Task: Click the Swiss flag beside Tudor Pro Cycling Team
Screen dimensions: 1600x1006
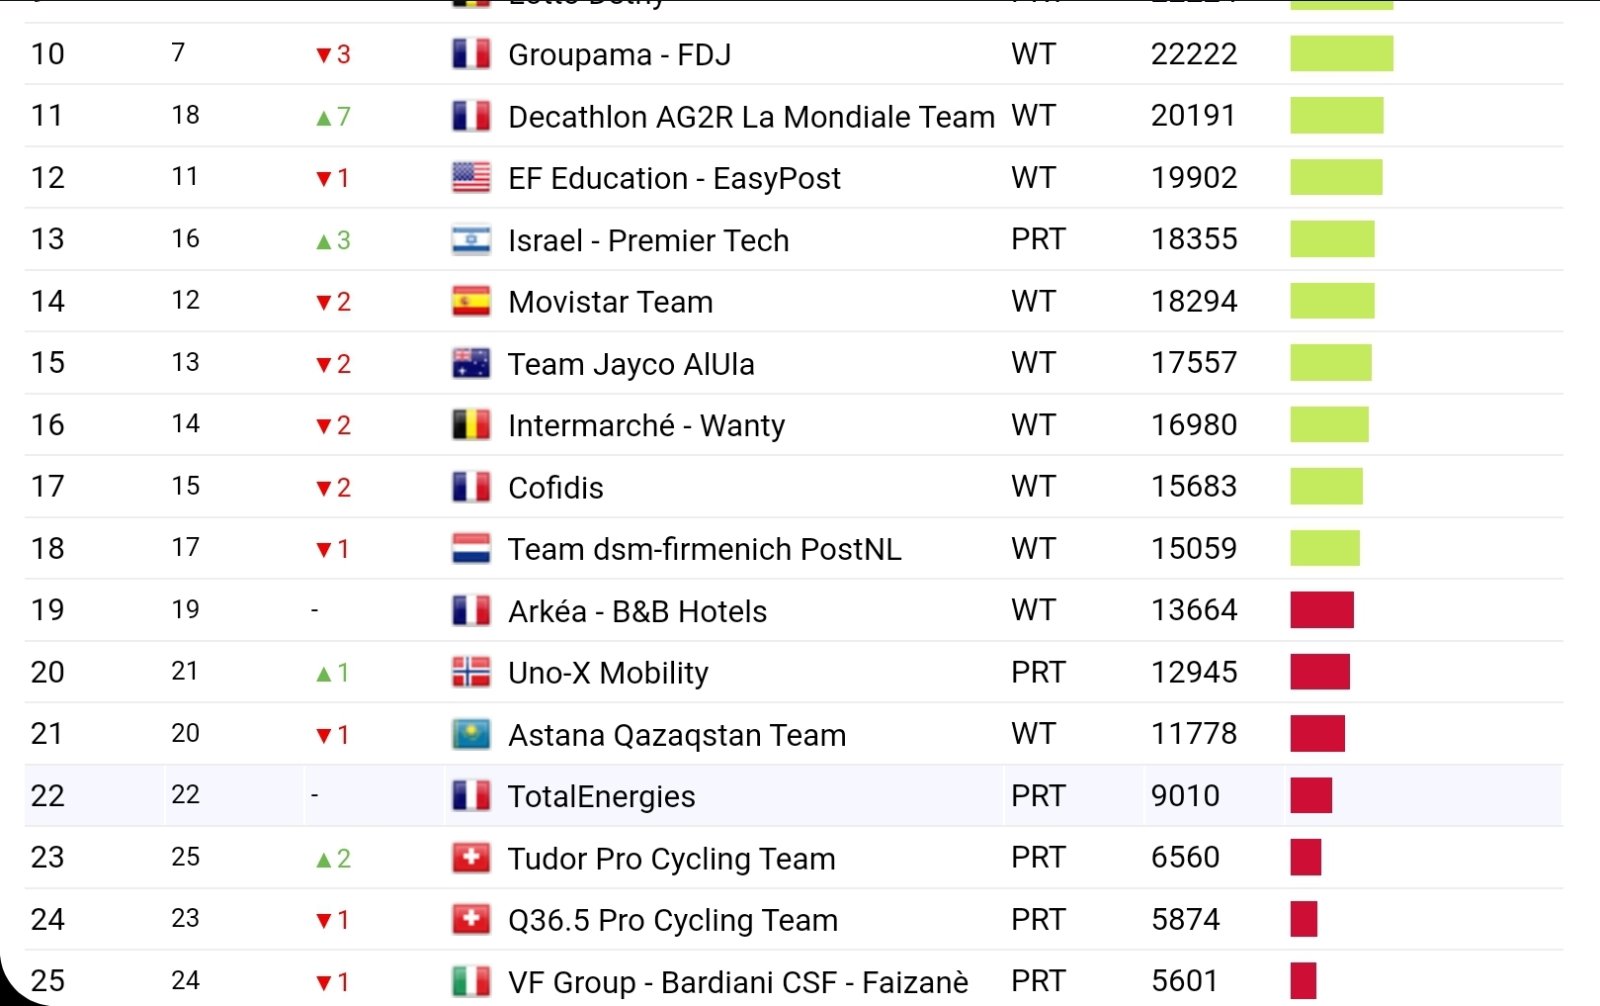Action: tap(471, 858)
